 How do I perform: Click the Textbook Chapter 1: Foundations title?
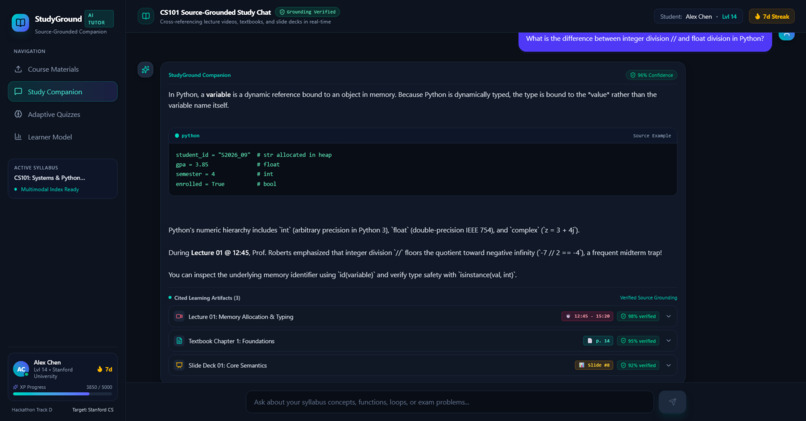[x=231, y=341]
